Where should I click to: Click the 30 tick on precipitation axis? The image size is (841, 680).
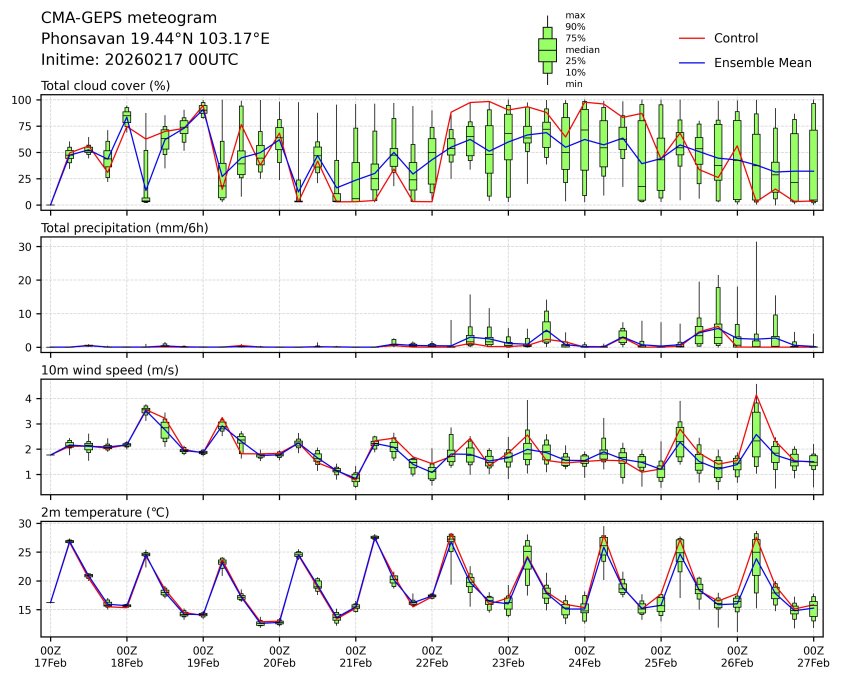(x=29, y=246)
